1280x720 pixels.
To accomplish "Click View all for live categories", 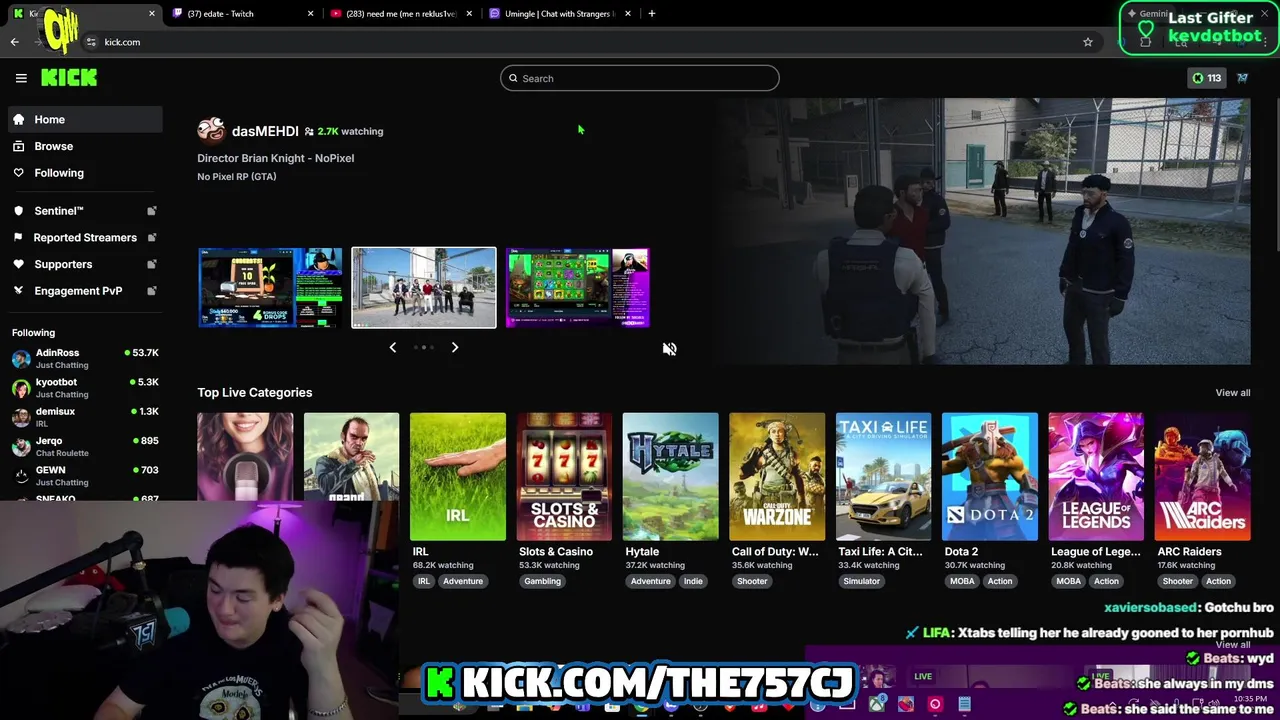I will click(x=1232, y=392).
